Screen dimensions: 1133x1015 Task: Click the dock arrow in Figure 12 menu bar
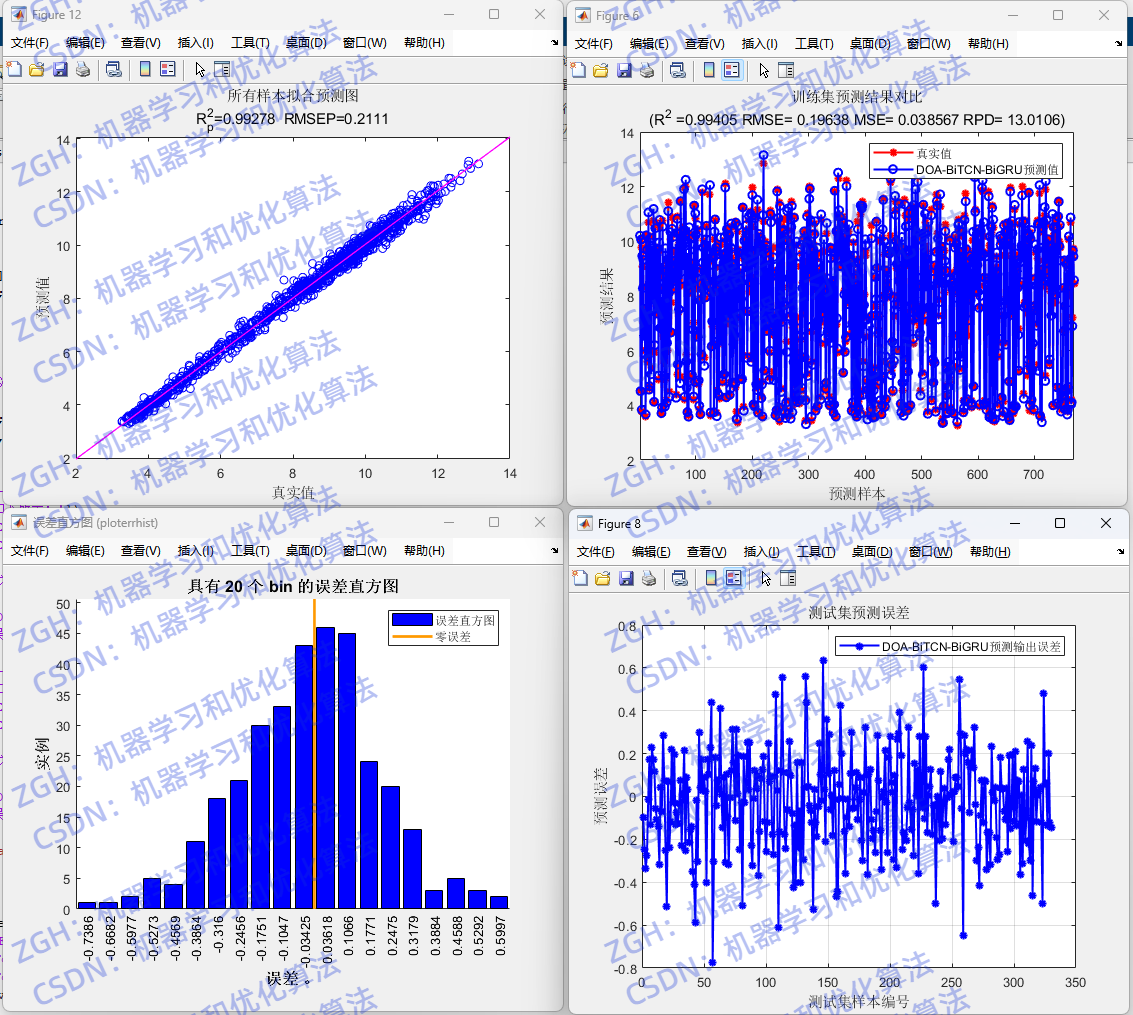[554, 43]
